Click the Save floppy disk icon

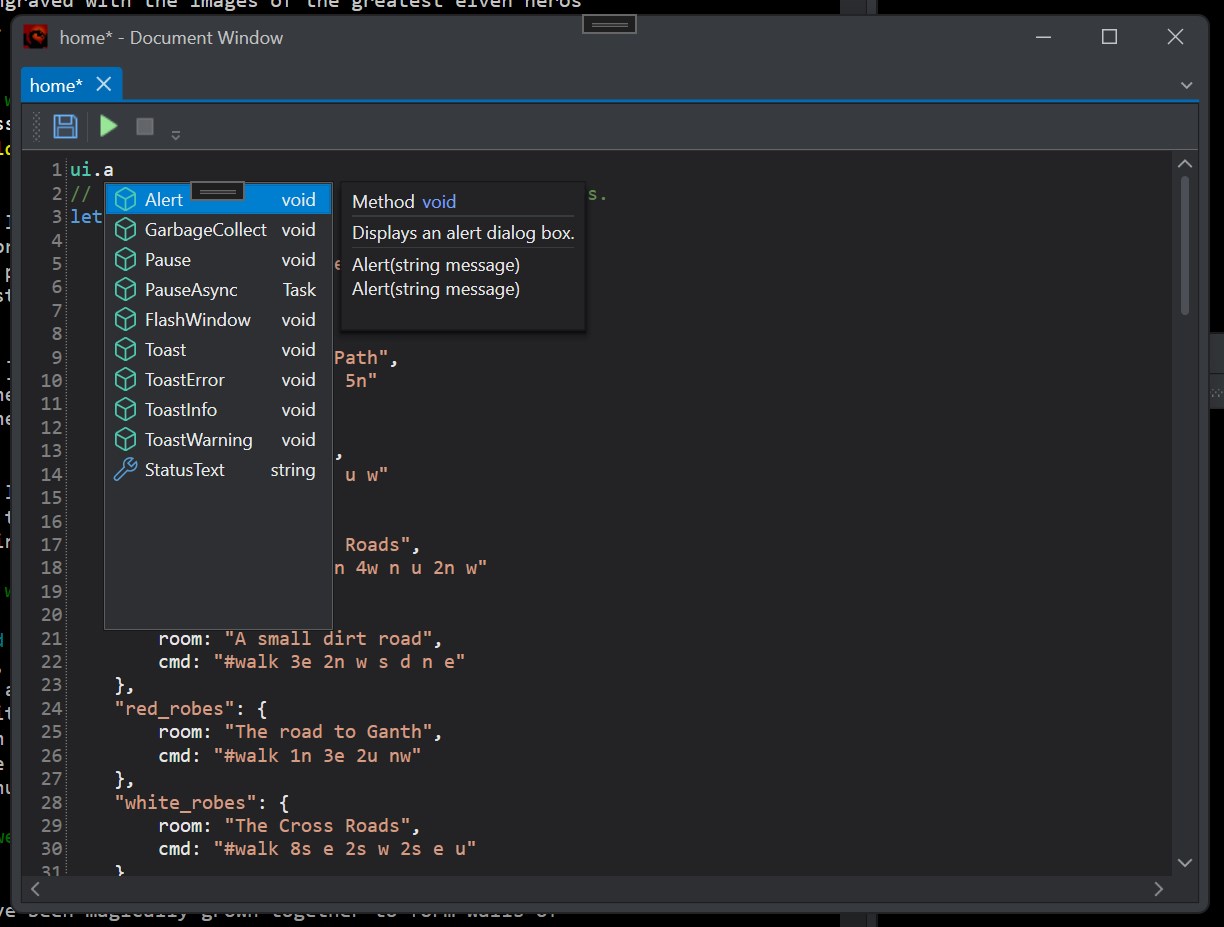pos(65,126)
